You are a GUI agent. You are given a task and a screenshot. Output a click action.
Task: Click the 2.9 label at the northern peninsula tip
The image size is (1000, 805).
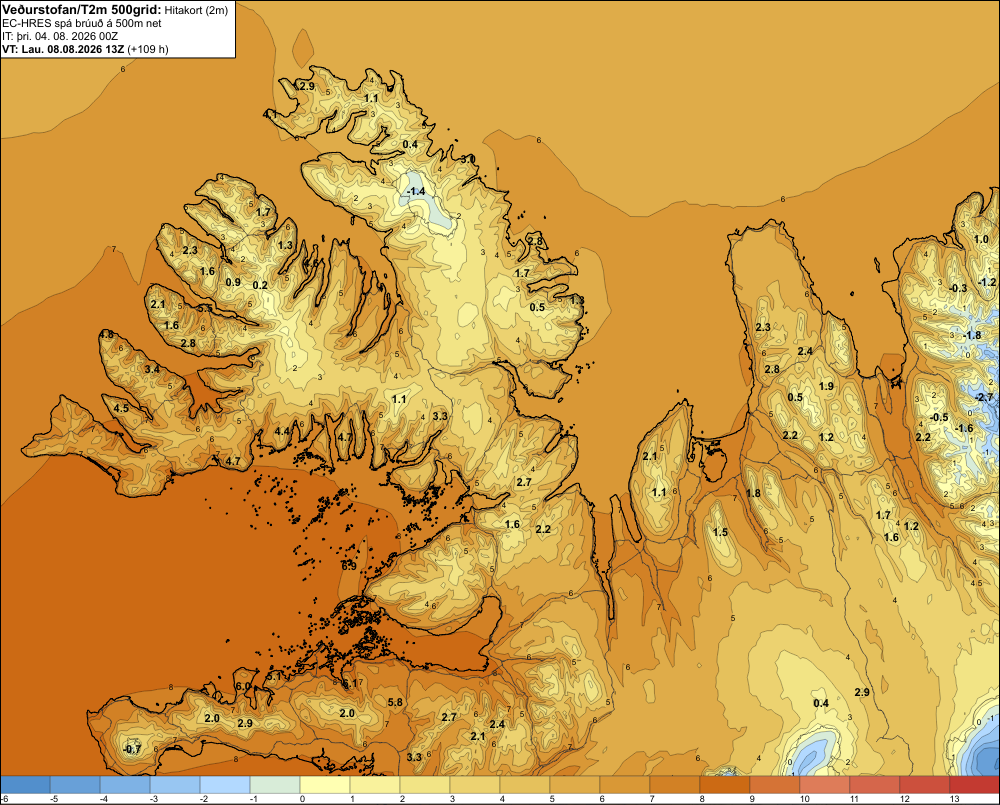tap(307, 86)
